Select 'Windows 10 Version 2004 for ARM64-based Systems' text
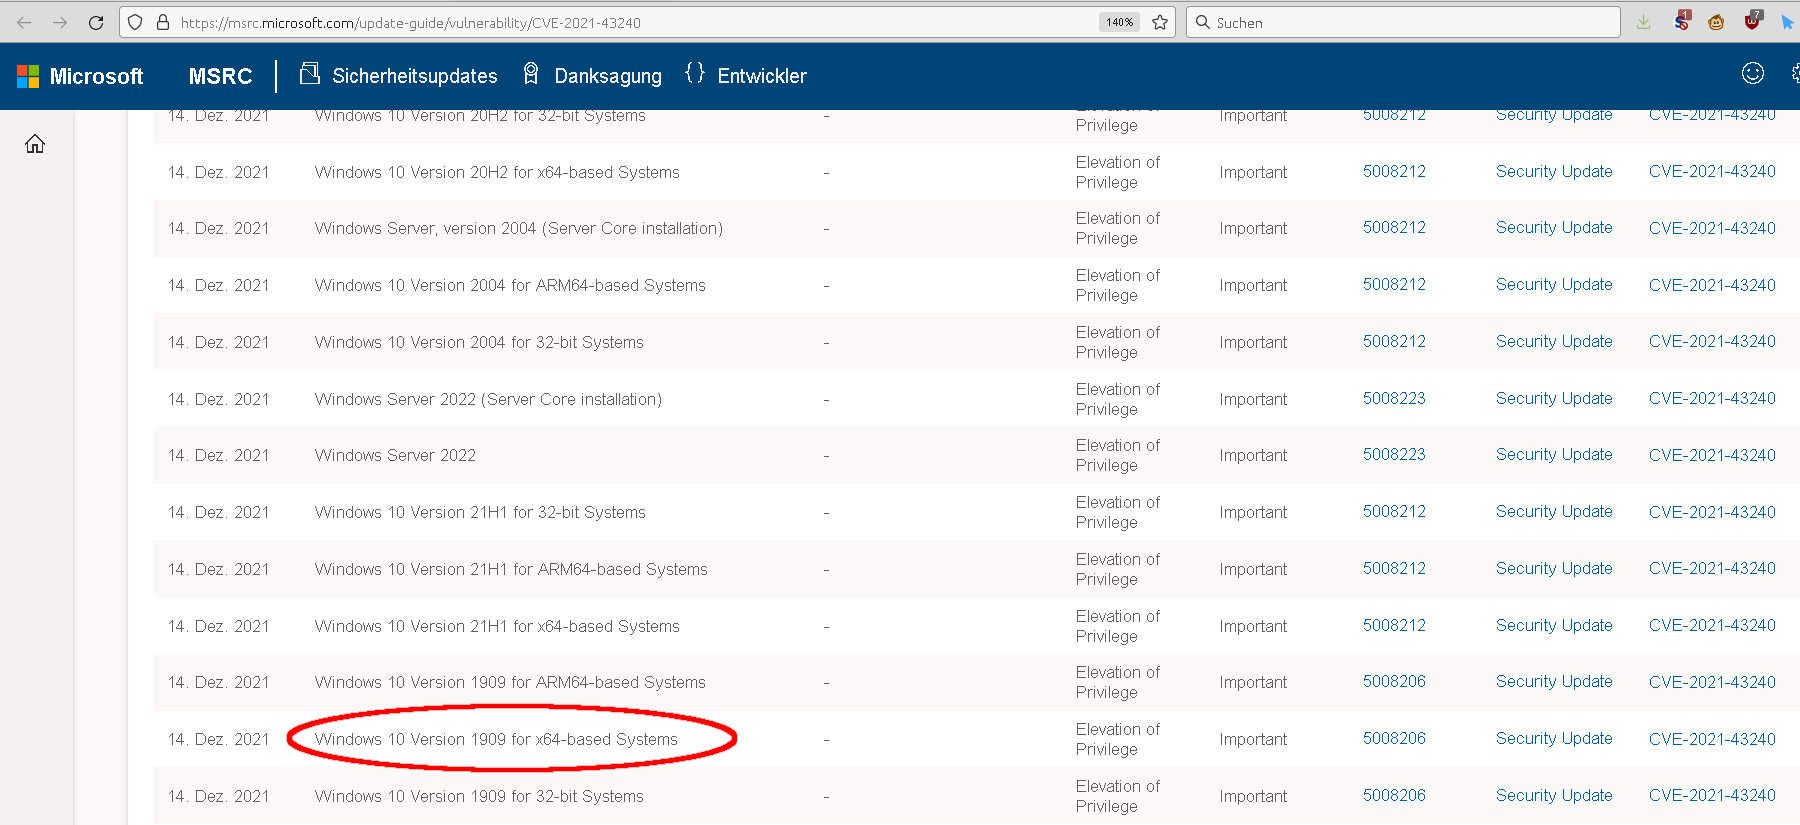1800x825 pixels. click(510, 285)
